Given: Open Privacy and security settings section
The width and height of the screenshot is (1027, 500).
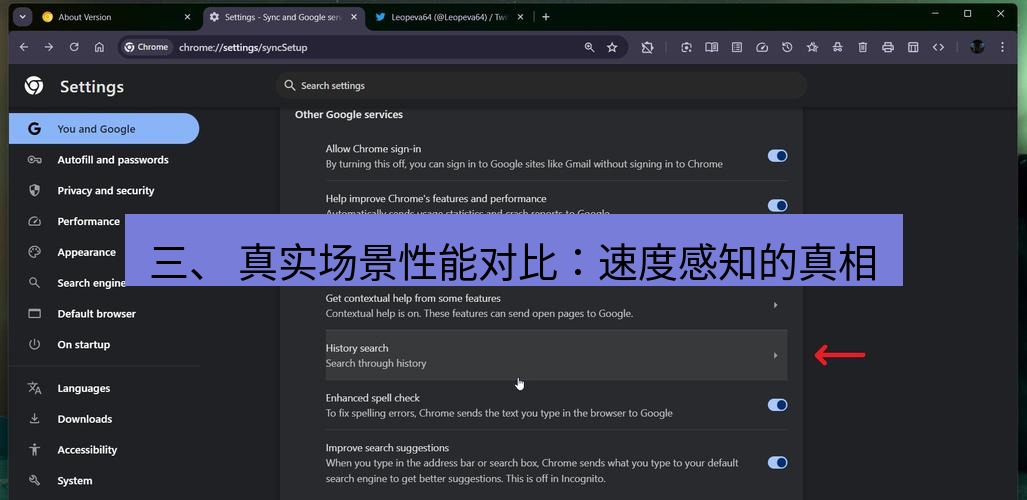Looking at the screenshot, I should 106,191.
